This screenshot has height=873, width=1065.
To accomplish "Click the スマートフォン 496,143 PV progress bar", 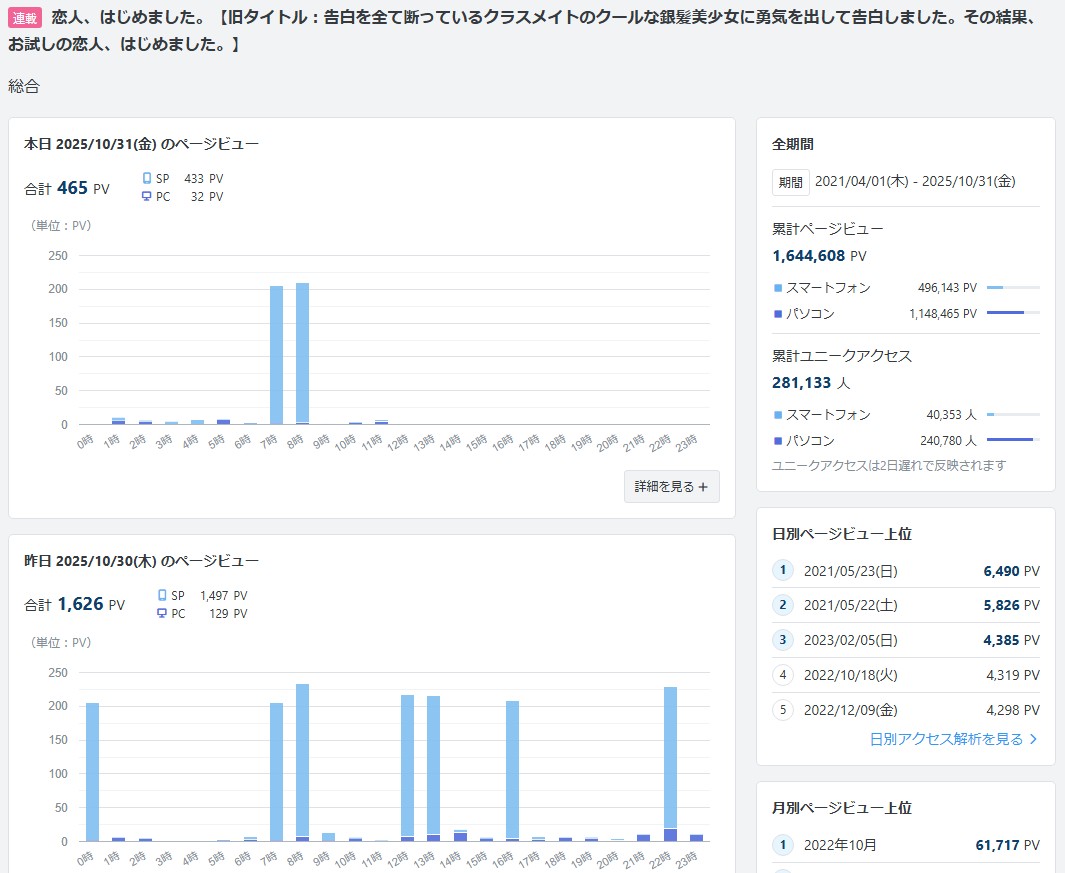I will 1013,287.
